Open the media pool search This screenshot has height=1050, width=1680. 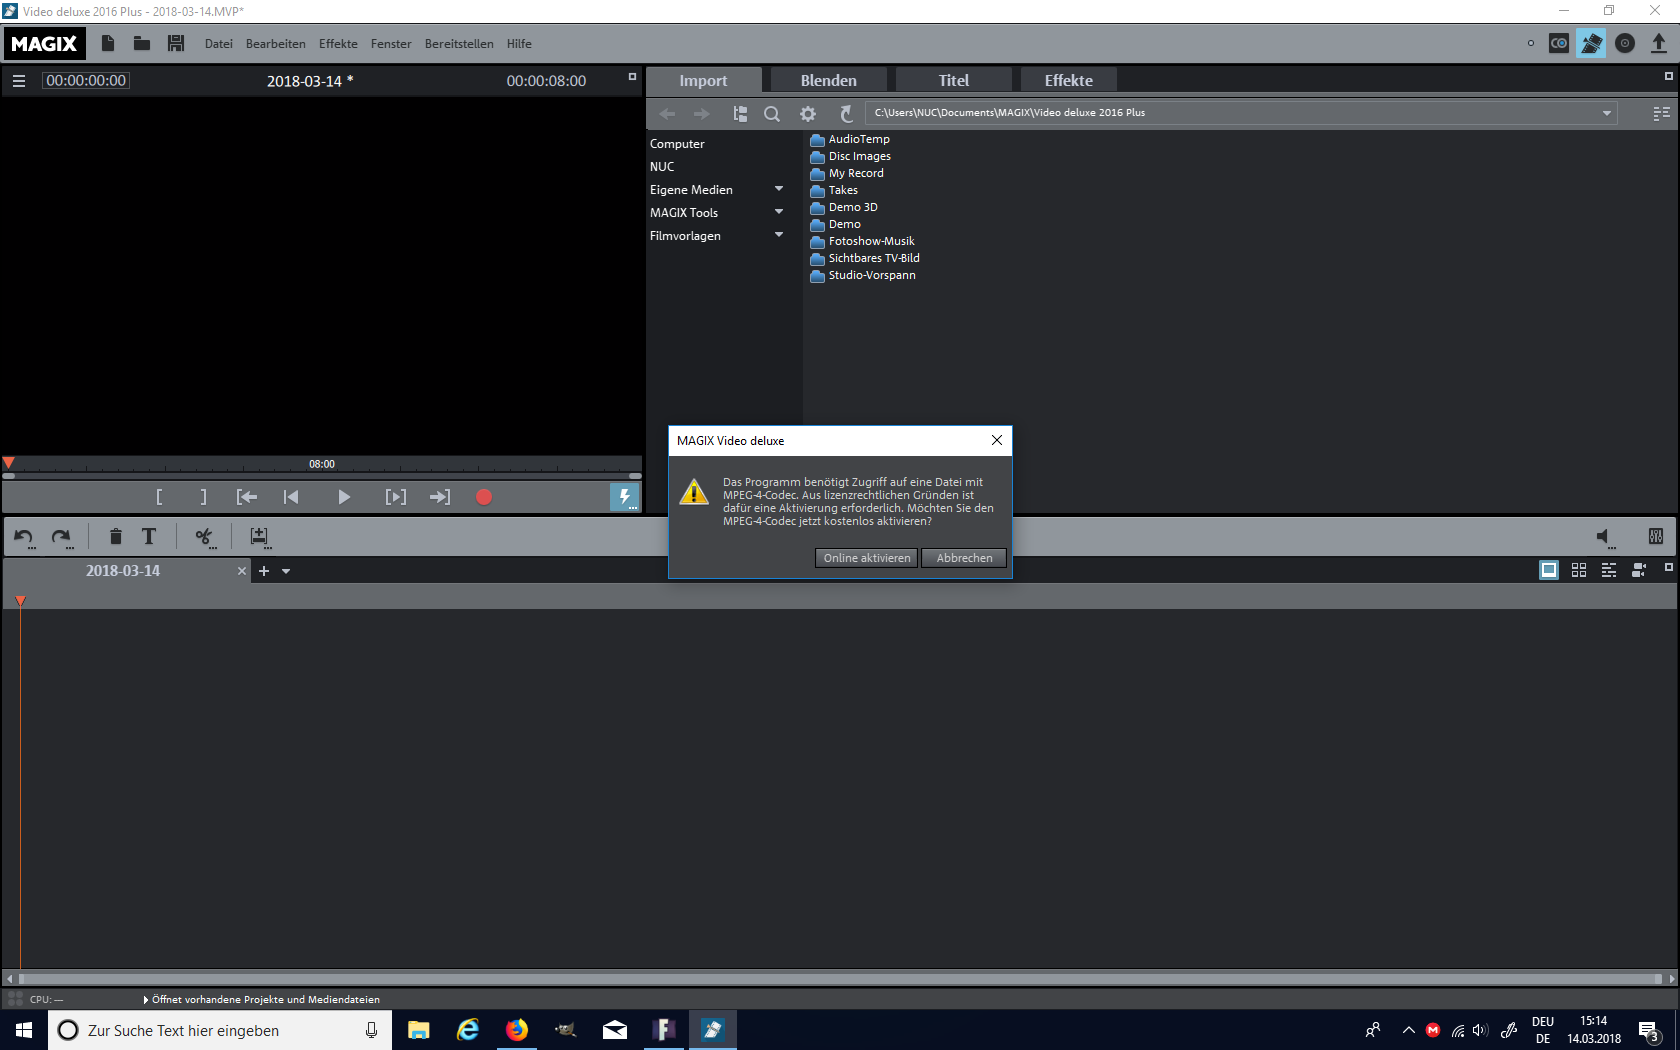point(772,114)
